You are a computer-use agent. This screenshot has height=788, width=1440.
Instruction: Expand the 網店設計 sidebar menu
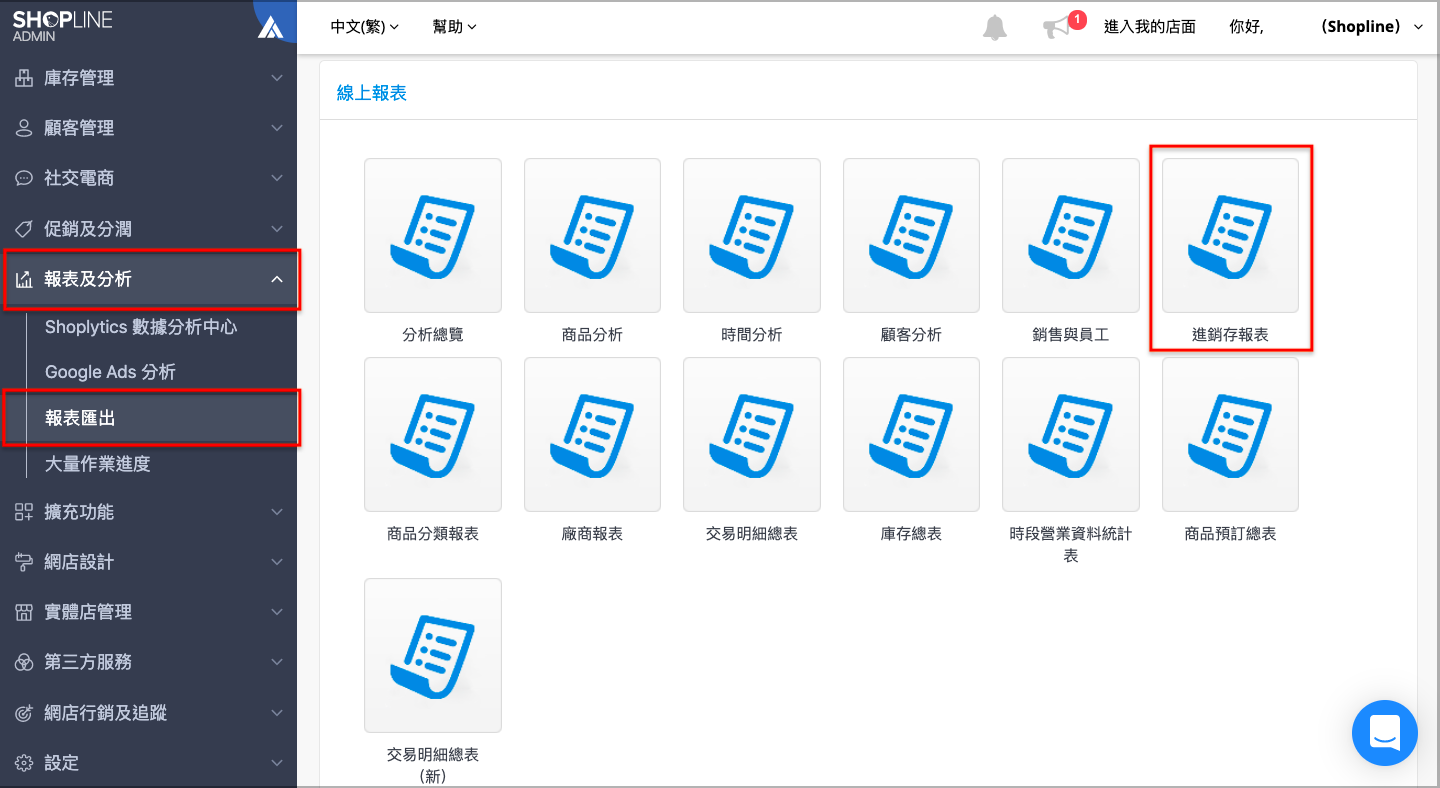(x=149, y=562)
